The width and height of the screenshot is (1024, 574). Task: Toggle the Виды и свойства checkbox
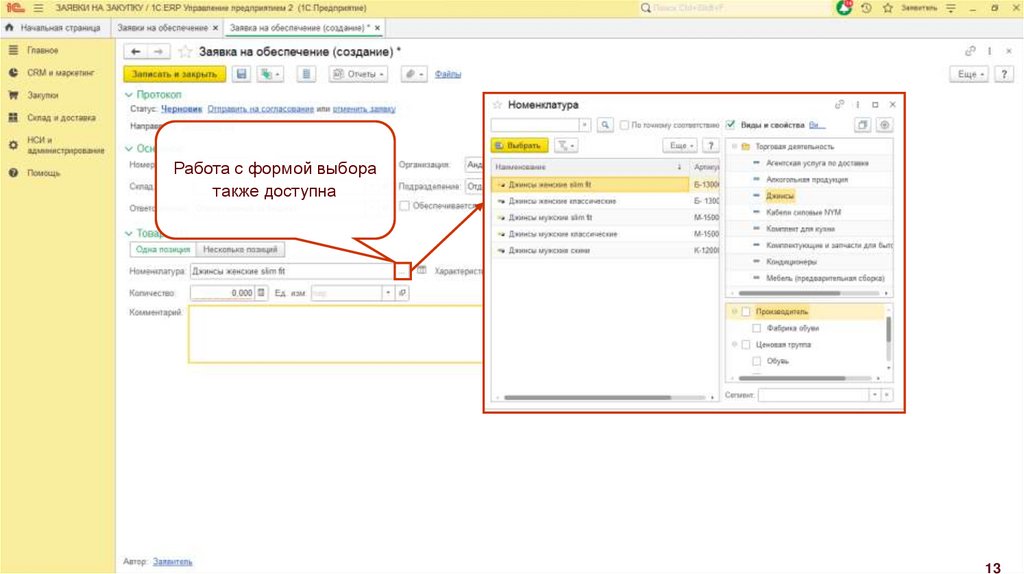731,125
